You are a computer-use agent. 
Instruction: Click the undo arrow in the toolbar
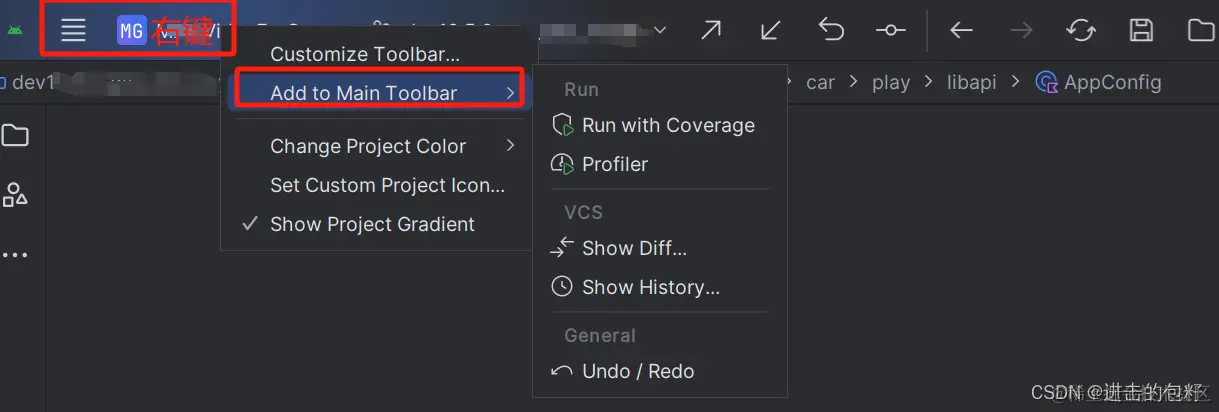coord(831,30)
